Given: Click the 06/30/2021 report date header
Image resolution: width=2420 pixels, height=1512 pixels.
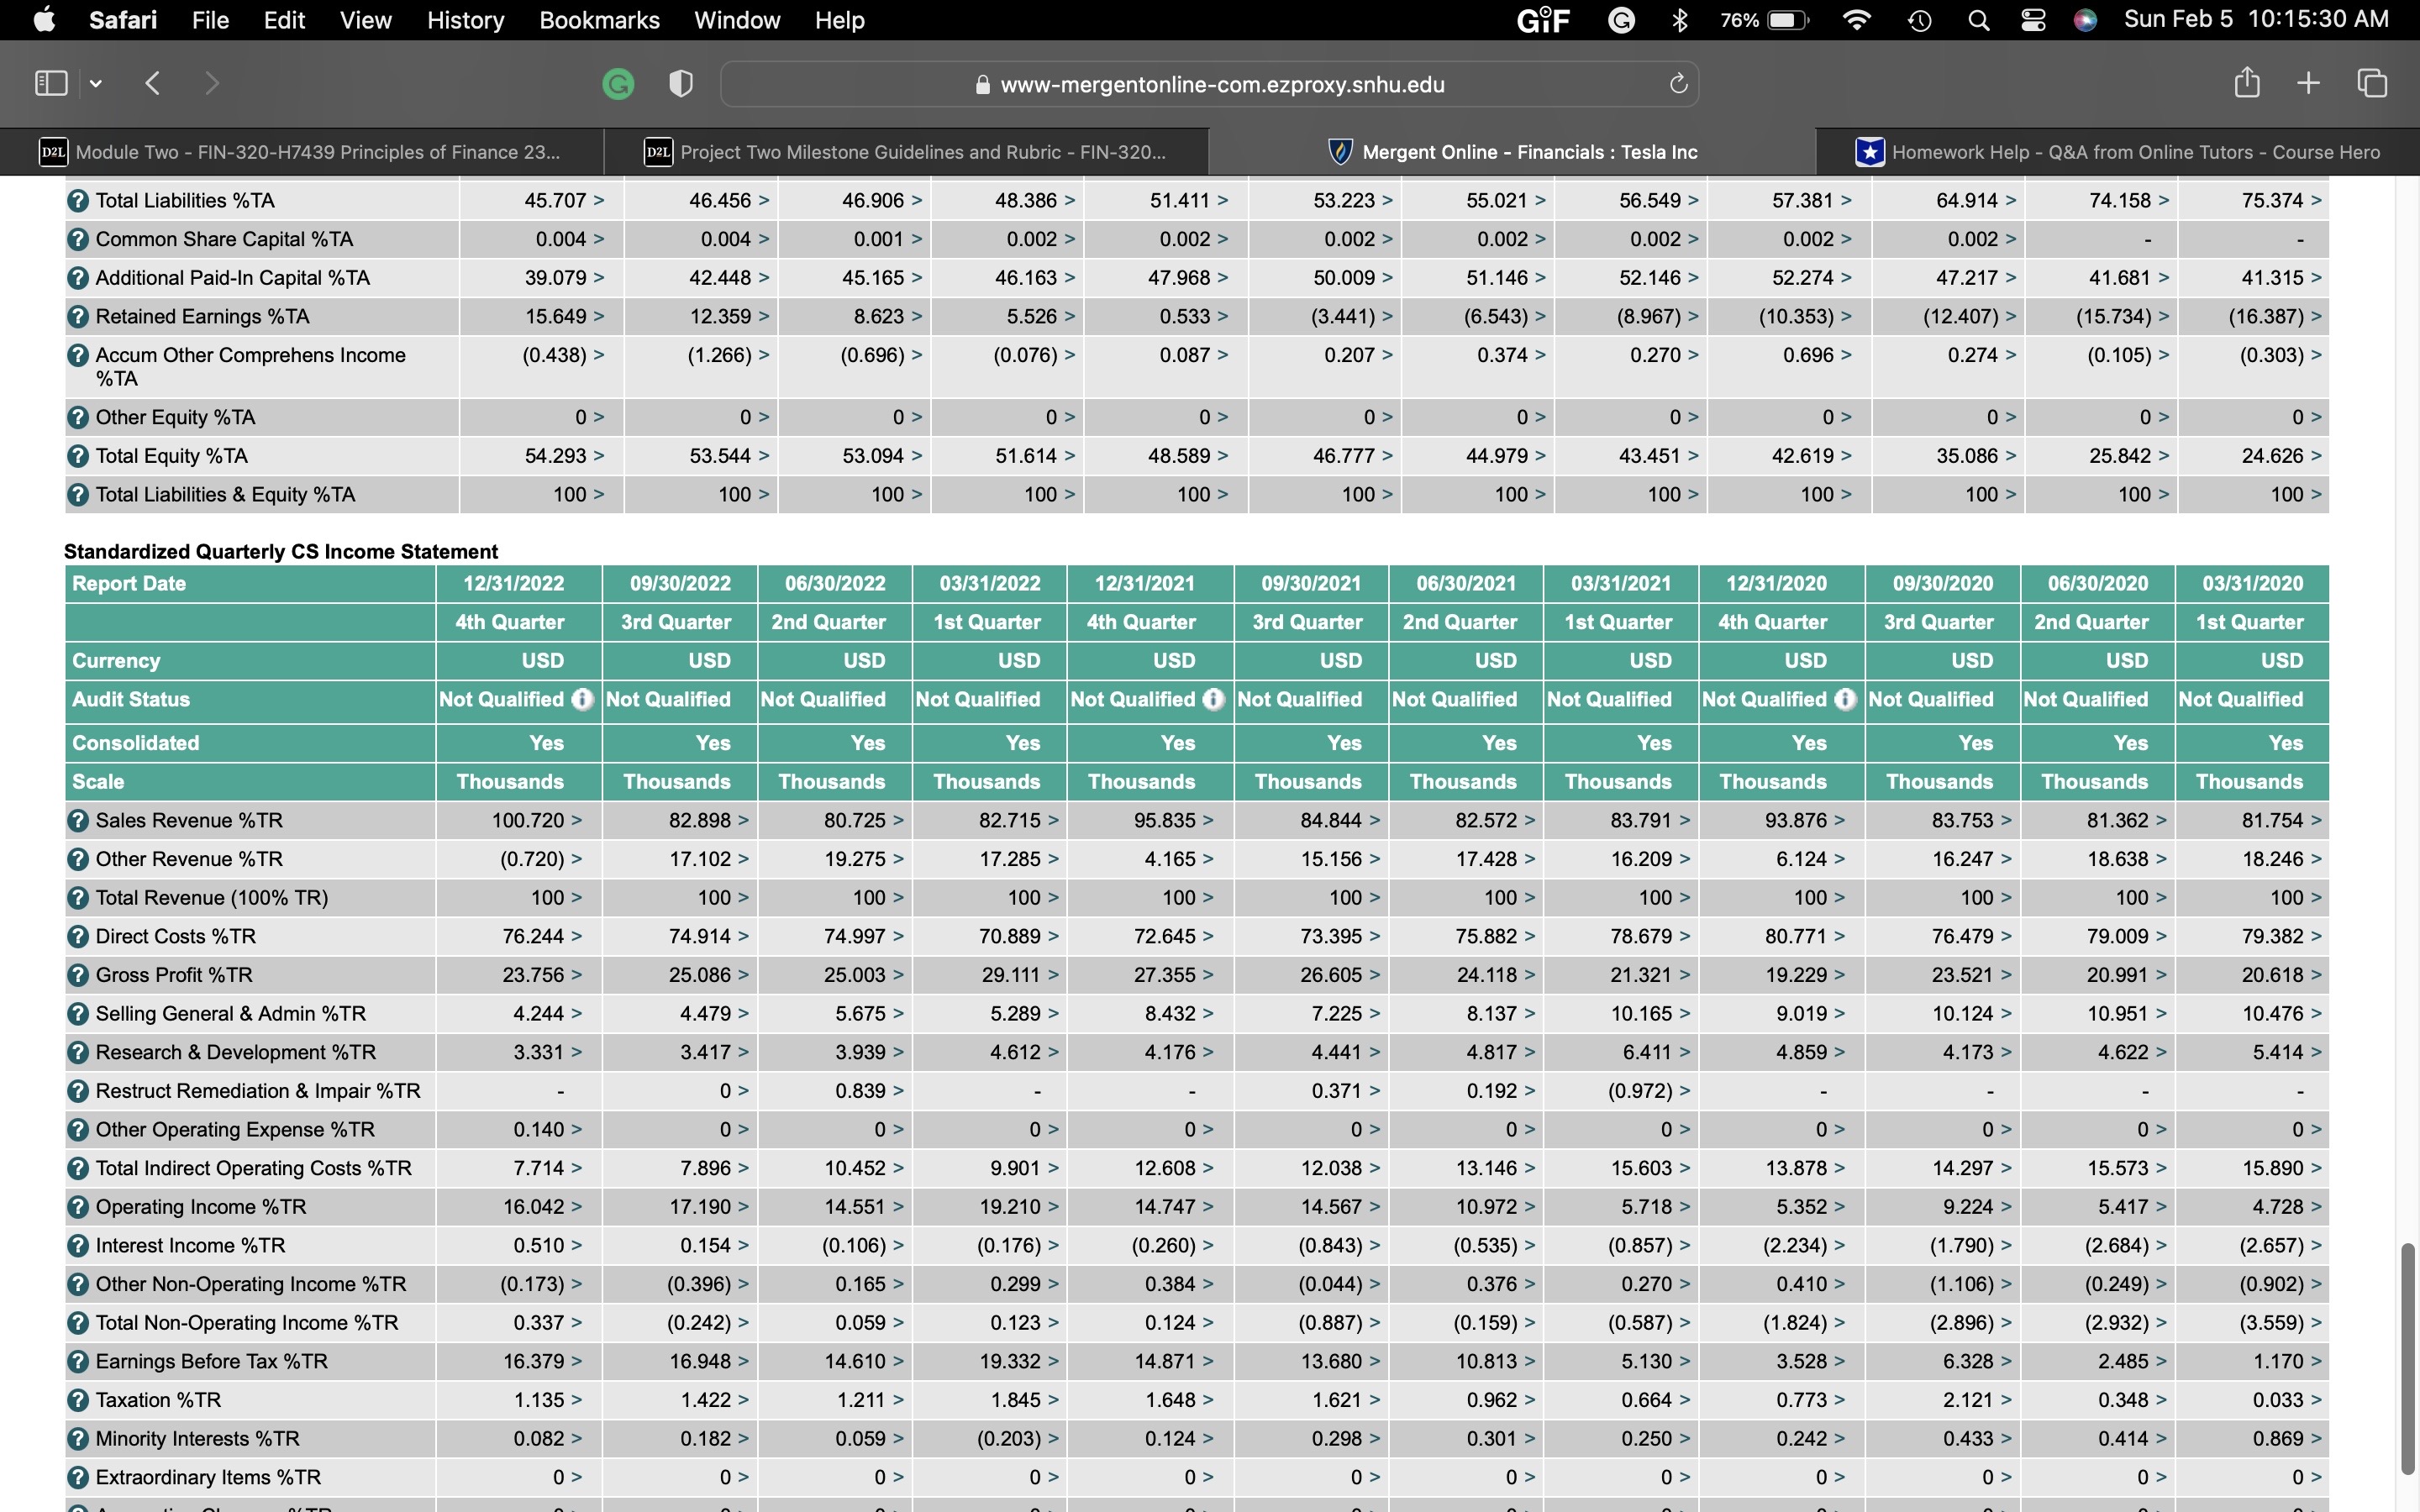Looking at the screenshot, I should [1466, 584].
